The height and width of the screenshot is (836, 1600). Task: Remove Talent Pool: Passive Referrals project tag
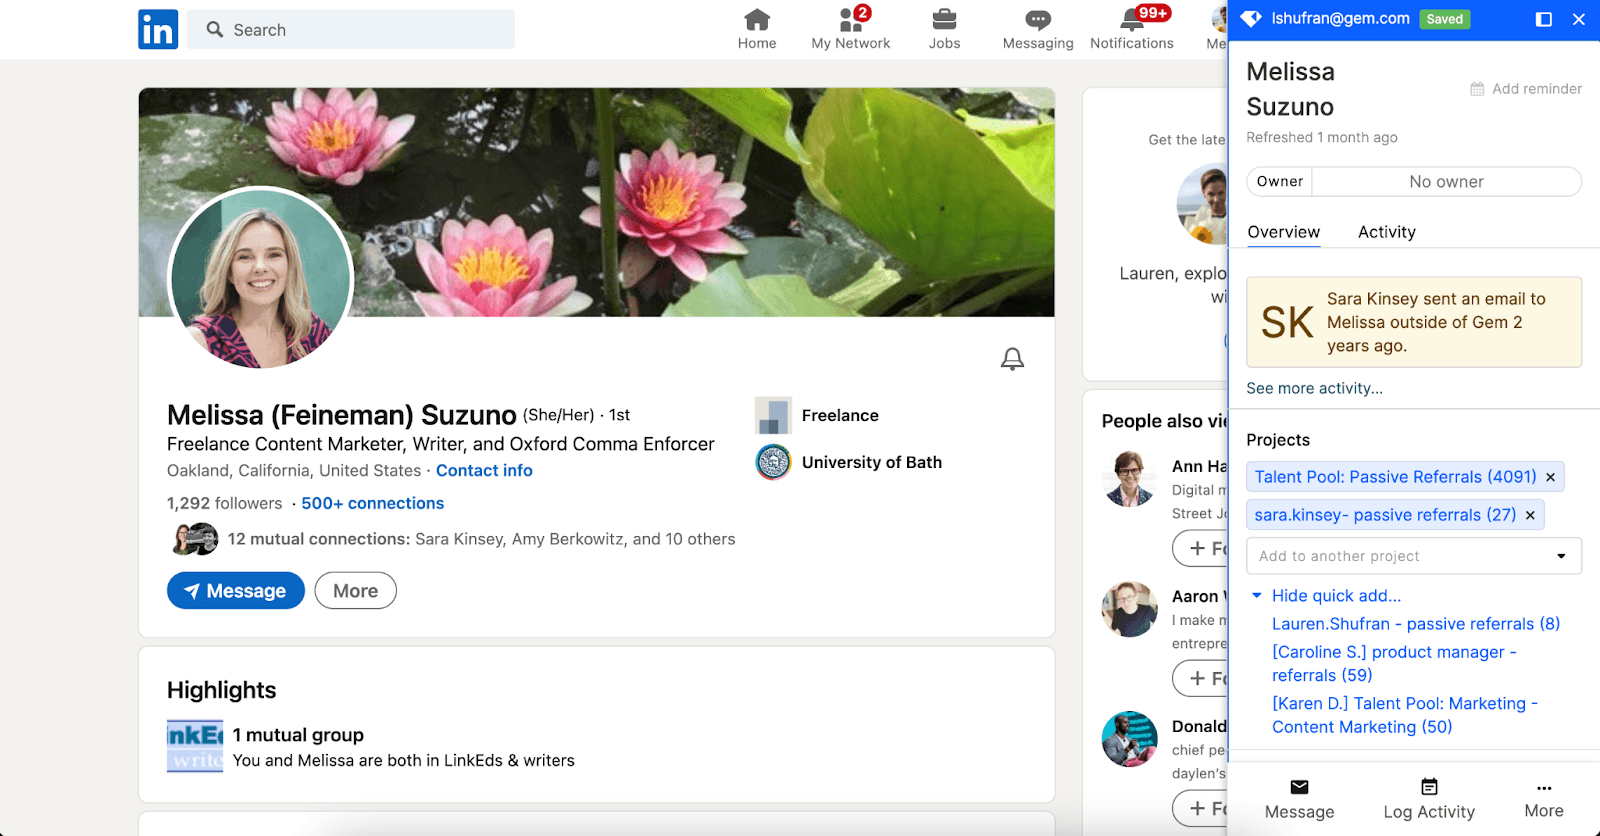click(x=1551, y=477)
